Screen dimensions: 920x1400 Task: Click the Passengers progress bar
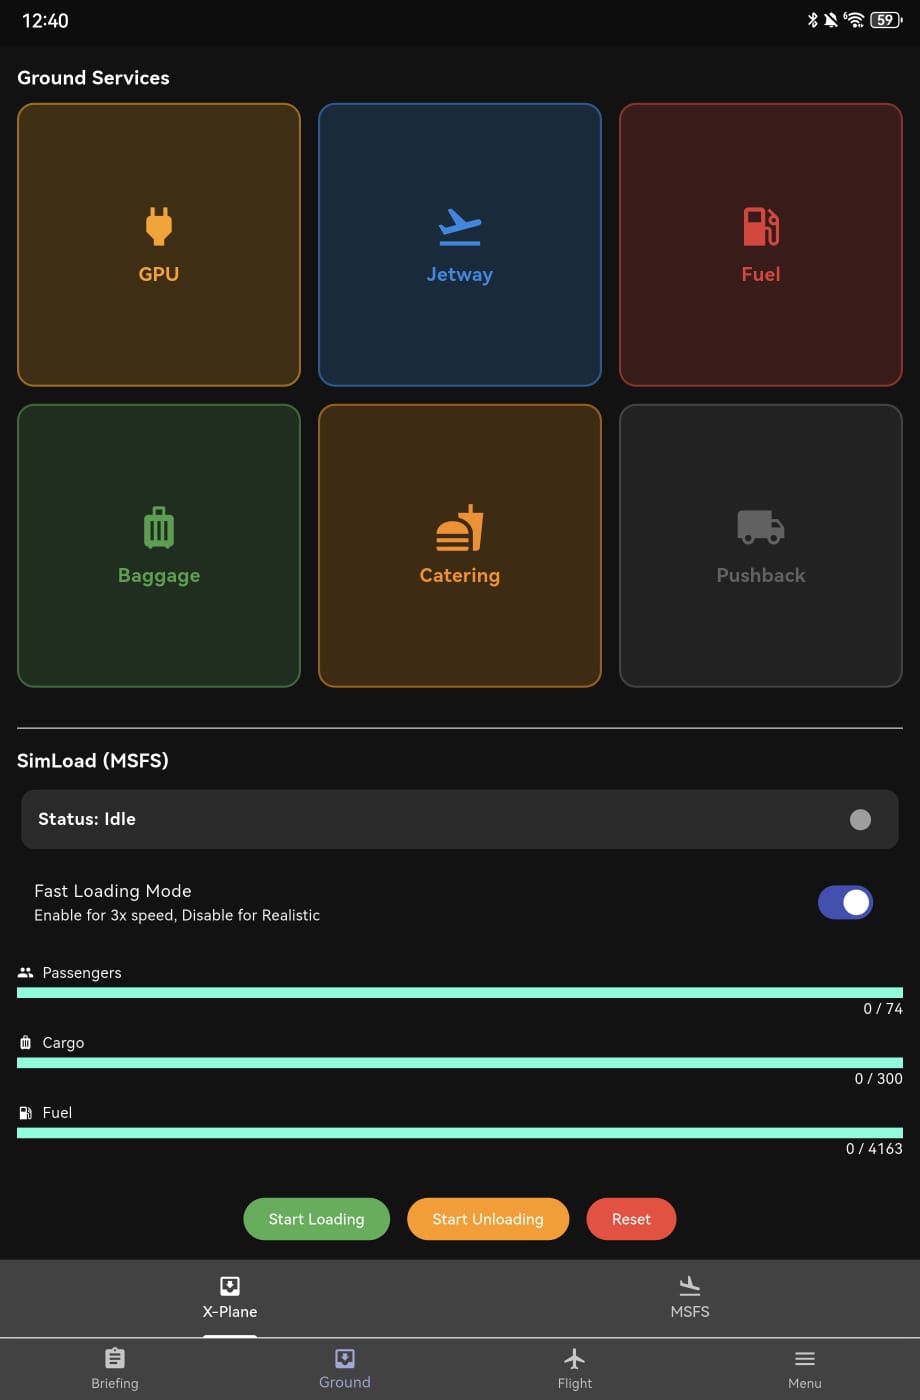pos(460,993)
